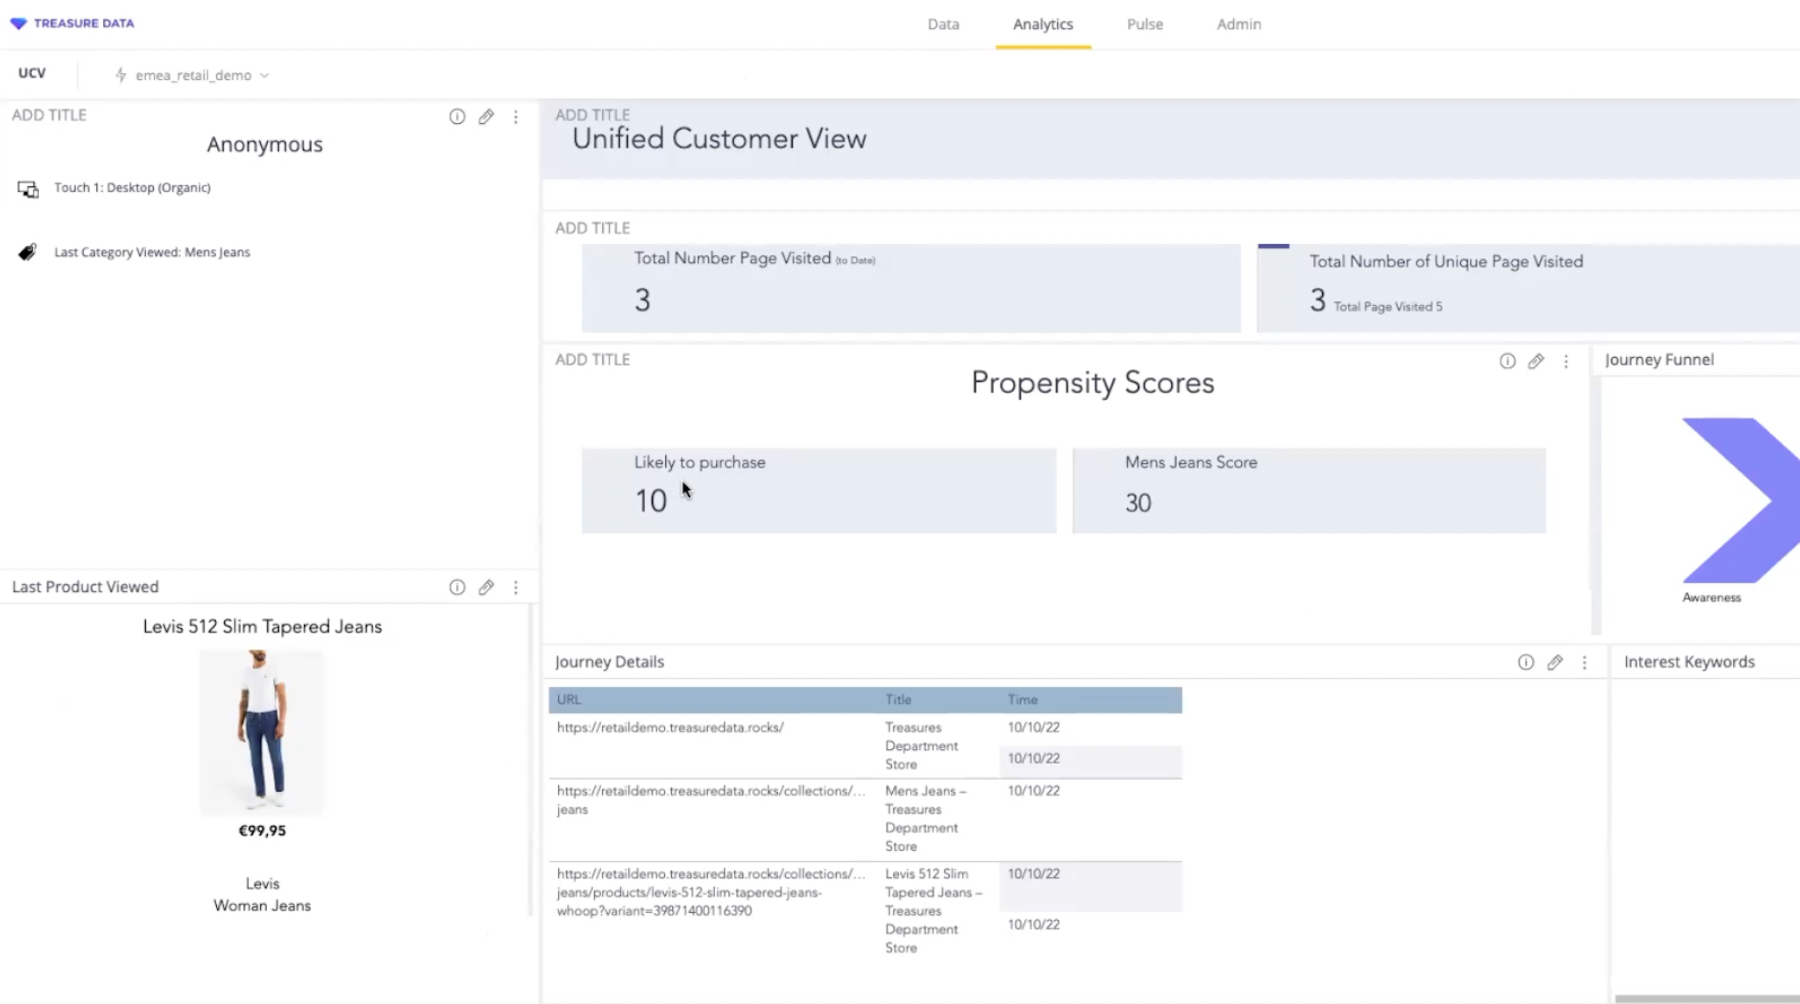
Task: Show info for Propensity Scores panel
Action: [x=1507, y=361]
